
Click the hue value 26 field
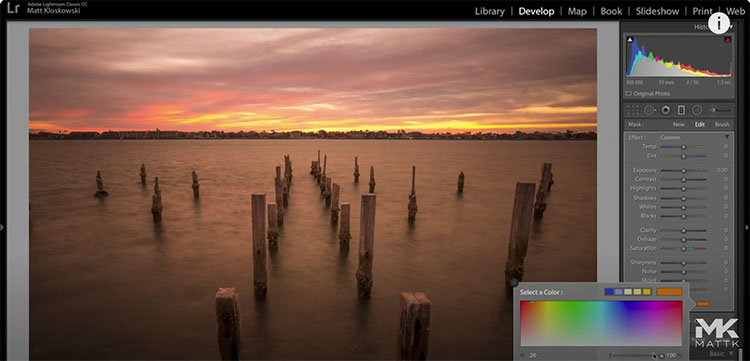(533, 355)
